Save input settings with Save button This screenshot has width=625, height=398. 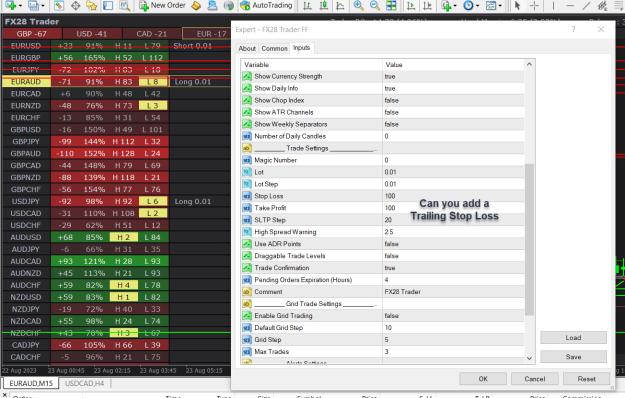tap(573, 357)
